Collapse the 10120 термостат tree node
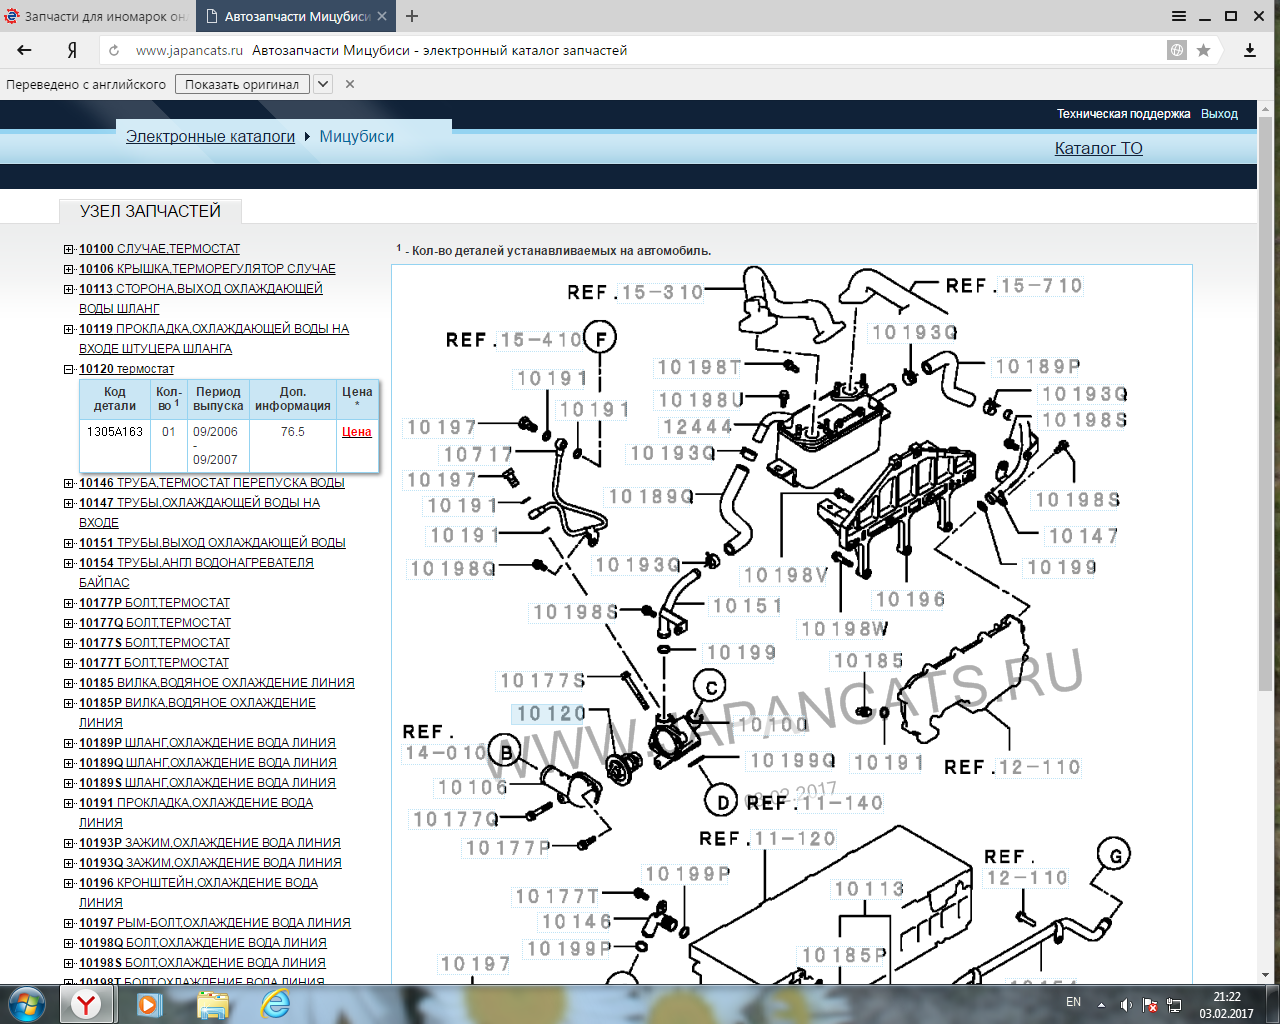This screenshot has height=1024, width=1280. pos(69,369)
